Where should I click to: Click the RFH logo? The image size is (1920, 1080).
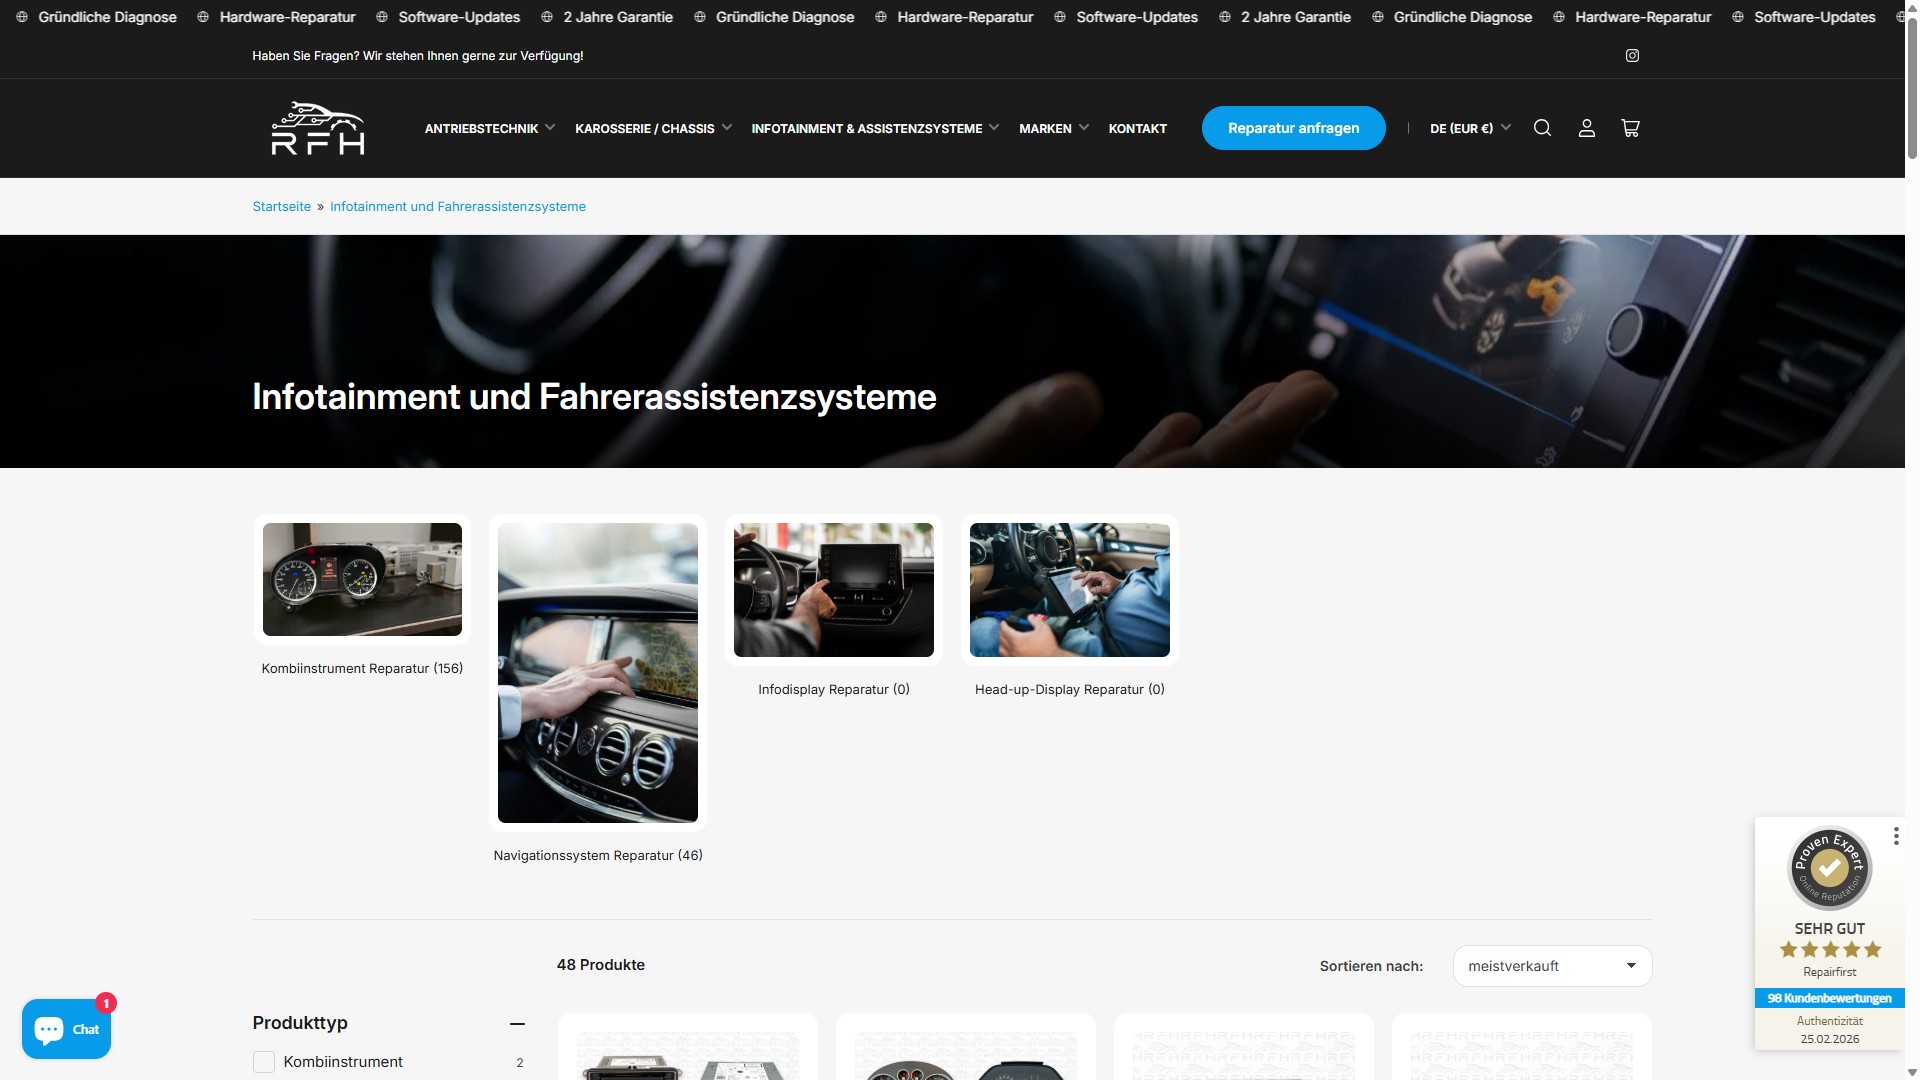(x=318, y=128)
